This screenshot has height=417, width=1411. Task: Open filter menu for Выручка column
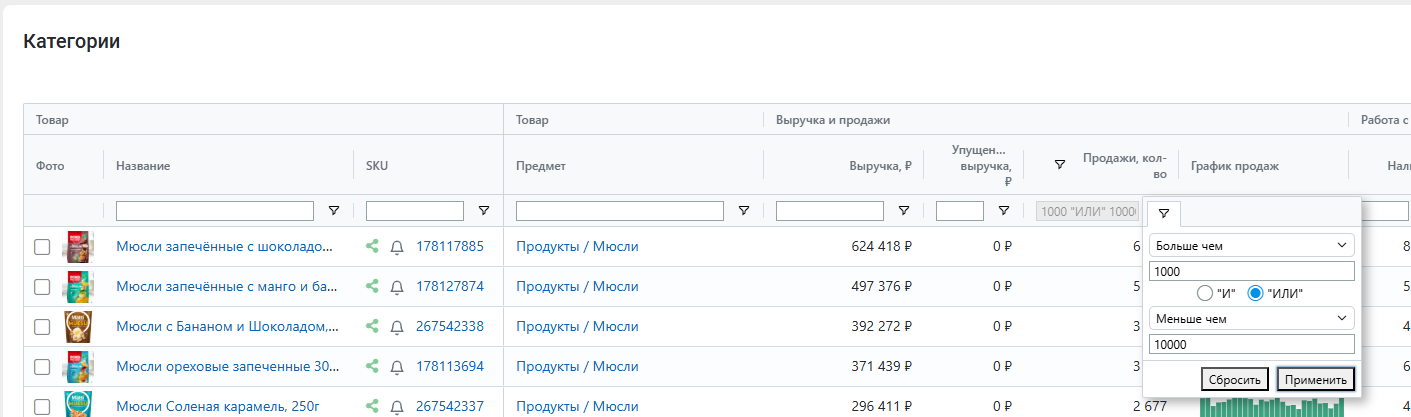(x=904, y=211)
